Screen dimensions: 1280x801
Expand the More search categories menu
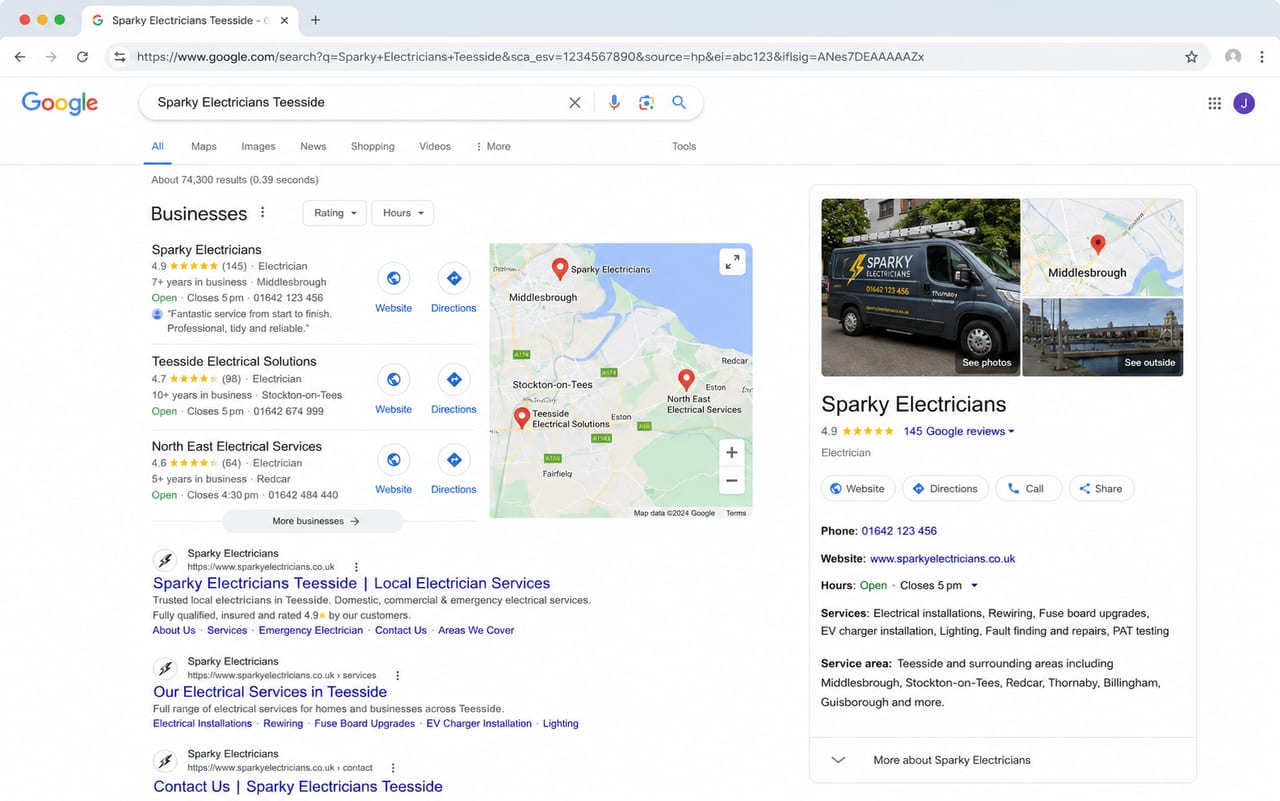[493, 146]
